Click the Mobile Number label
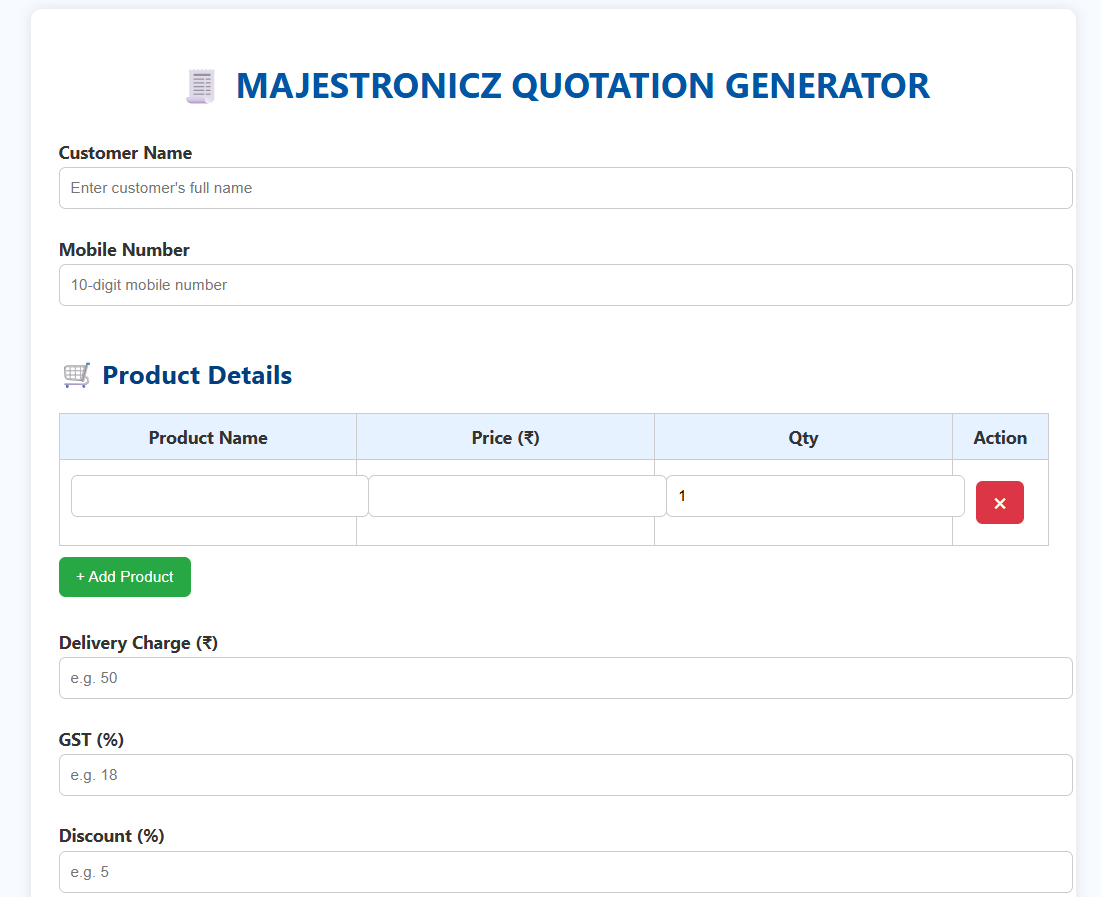The height and width of the screenshot is (897, 1101). pos(124,249)
